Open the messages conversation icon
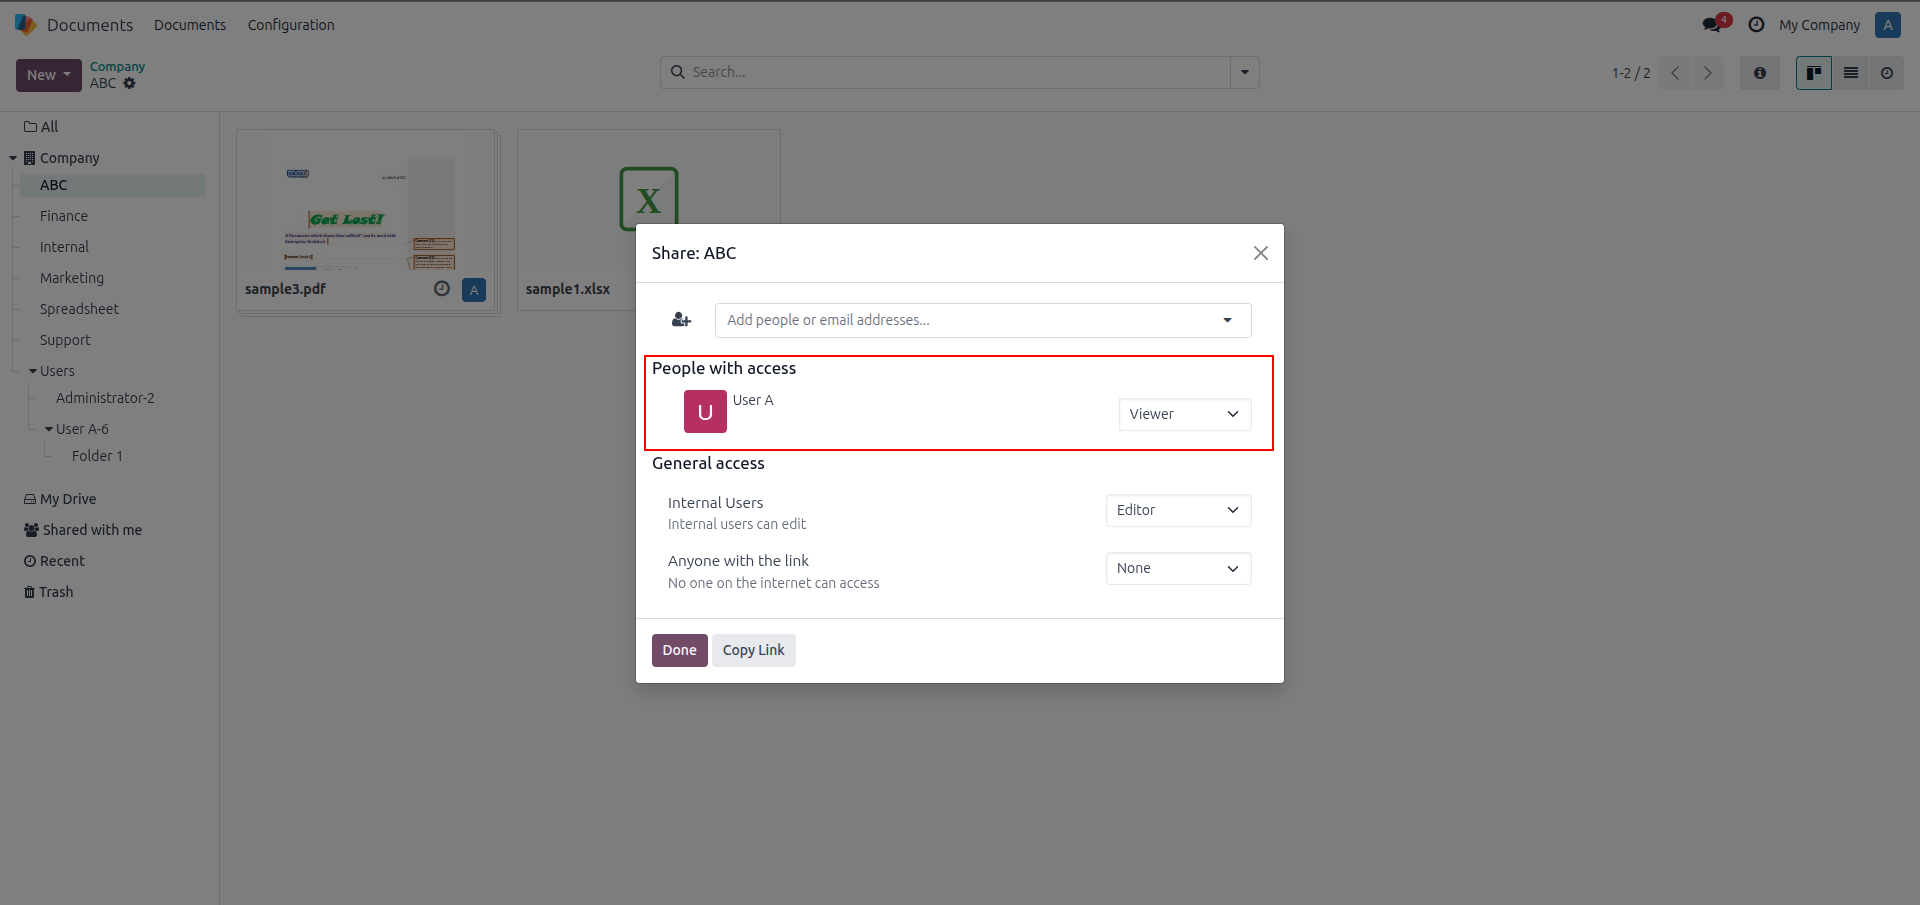Viewport: 1920px width, 905px height. pos(1714,24)
